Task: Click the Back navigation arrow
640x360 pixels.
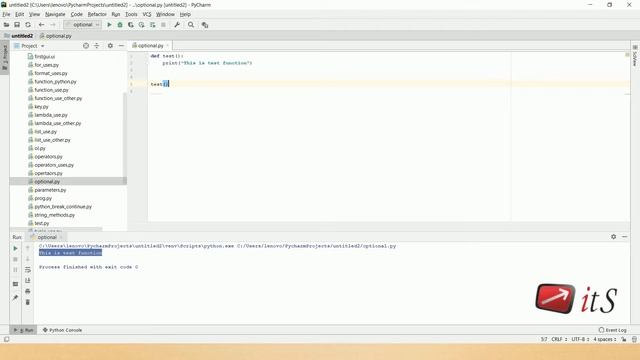Action: coord(41,25)
